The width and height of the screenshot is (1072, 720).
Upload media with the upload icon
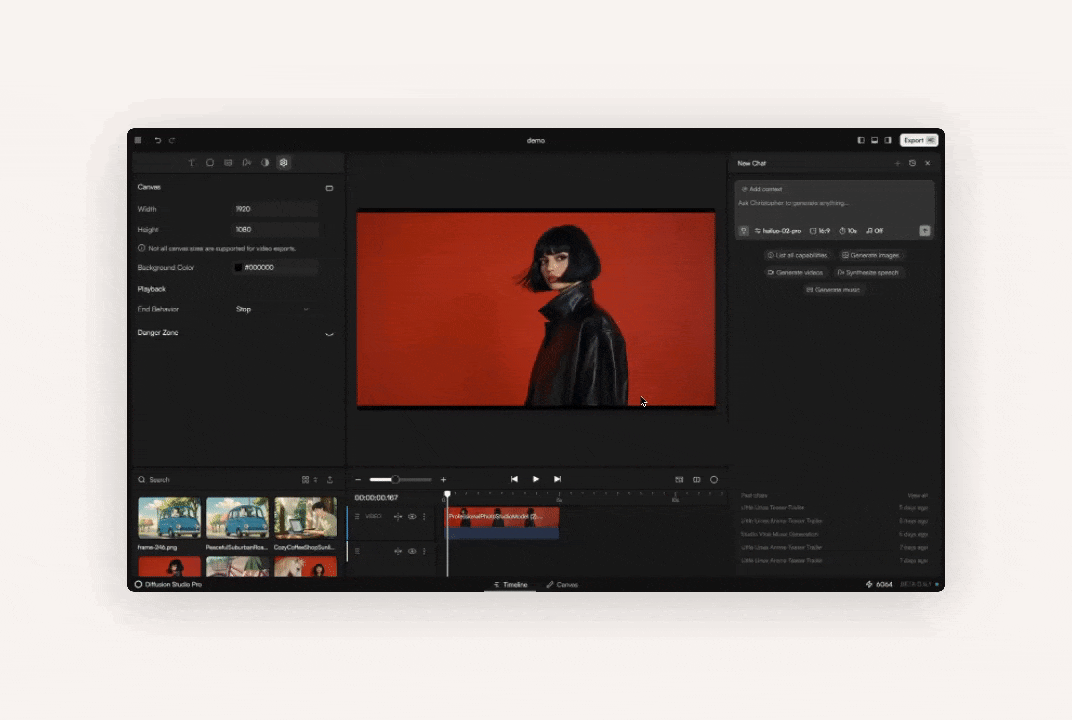click(330, 480)
